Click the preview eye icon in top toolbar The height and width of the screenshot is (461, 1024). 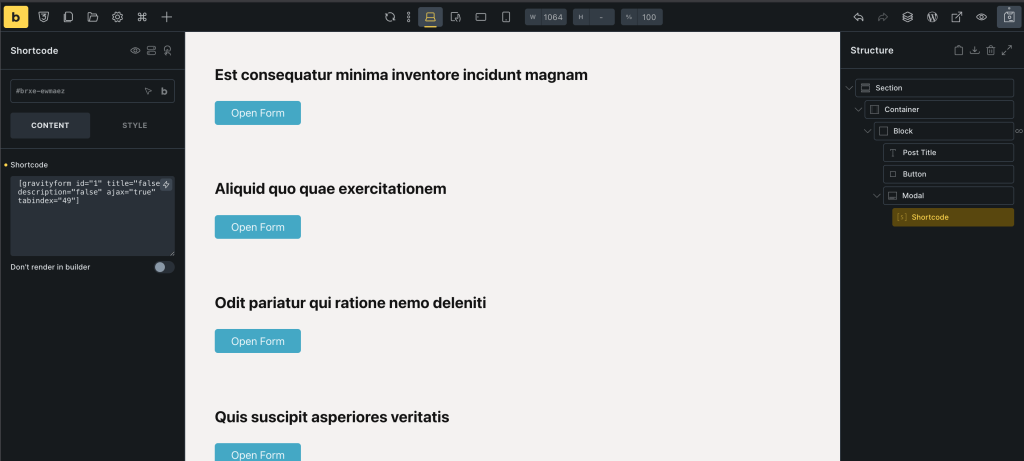coord(981,17)
